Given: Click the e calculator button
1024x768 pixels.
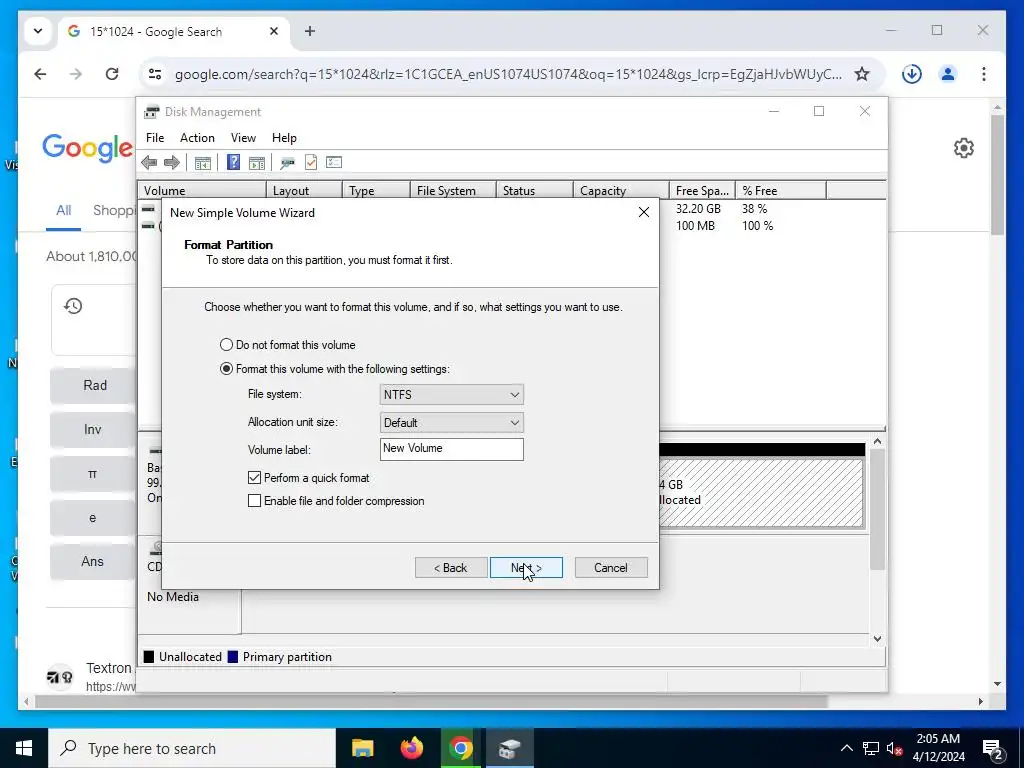Looking at the screenshot, I should tap(93, 517).
